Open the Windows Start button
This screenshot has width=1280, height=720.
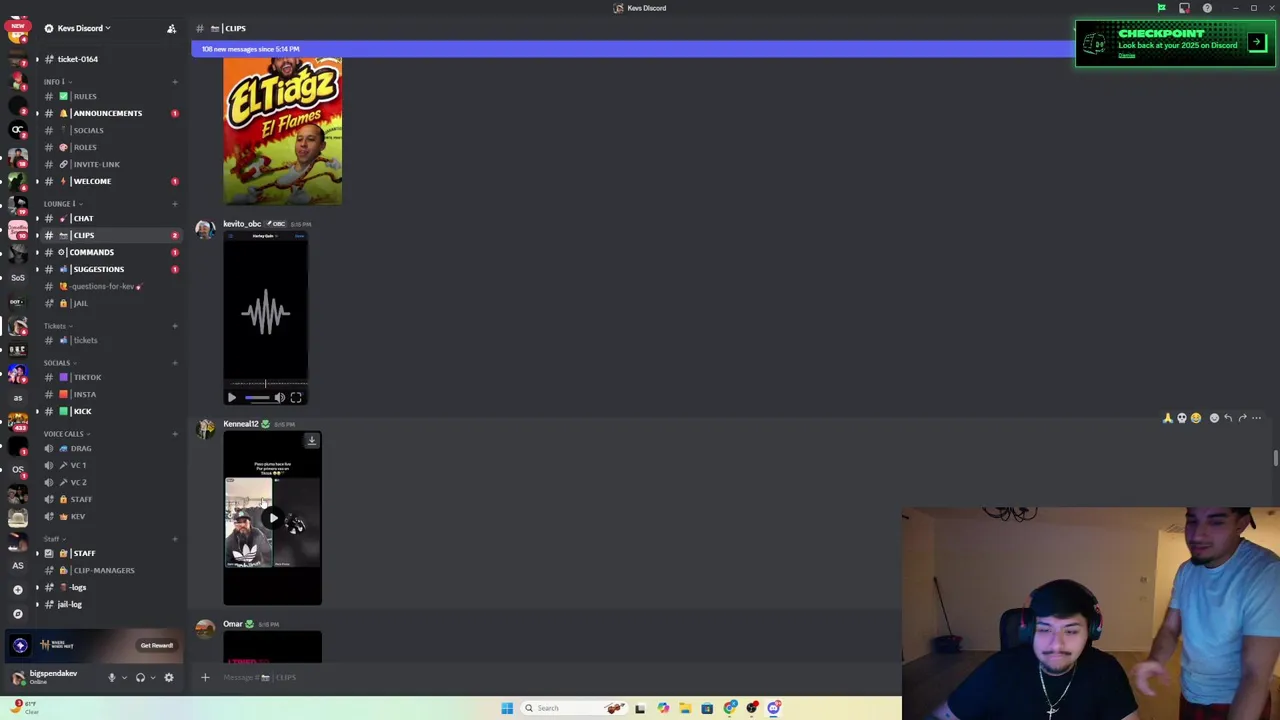[507, 708]
